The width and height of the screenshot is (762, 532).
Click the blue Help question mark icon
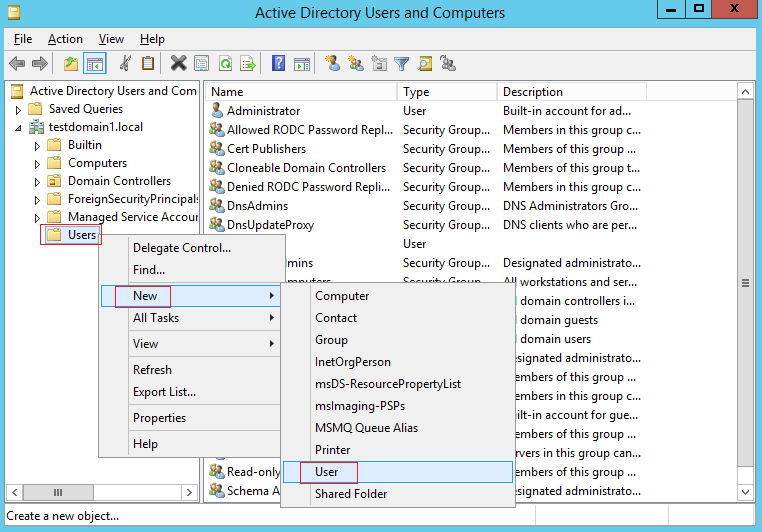click(x=278, y=64)
